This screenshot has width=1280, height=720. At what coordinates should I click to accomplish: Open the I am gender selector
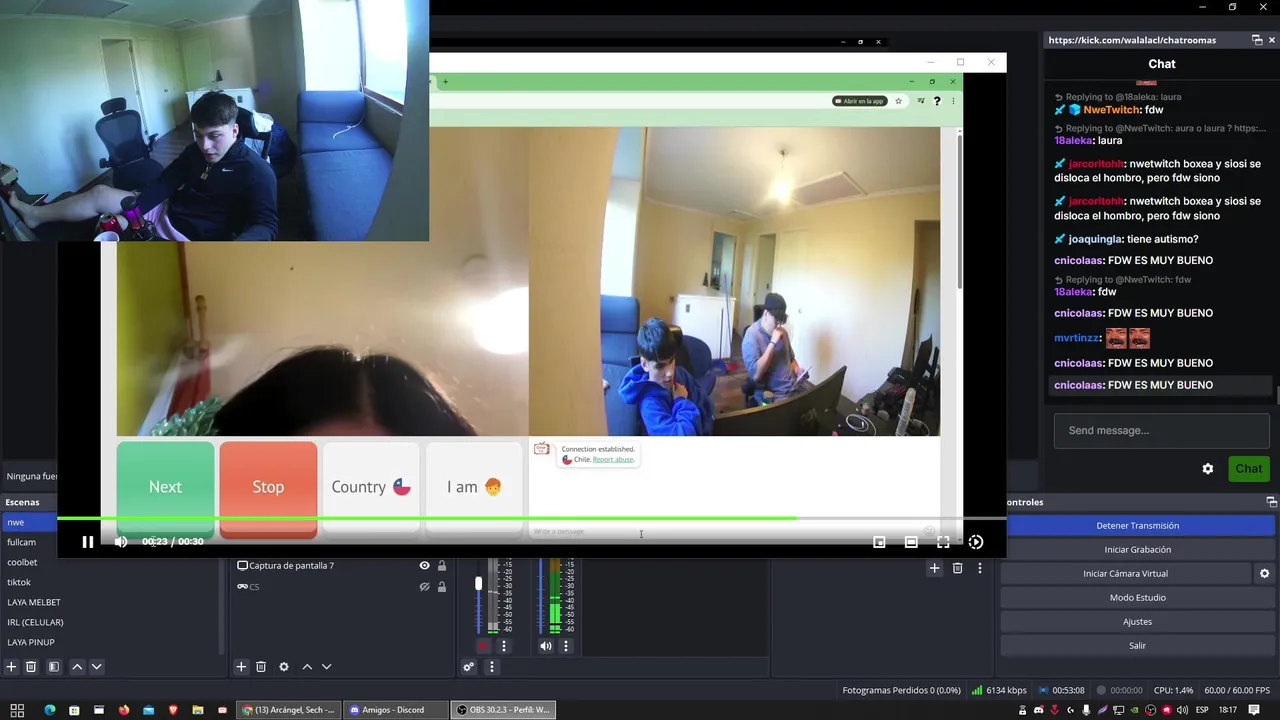(x=474, y=487)
